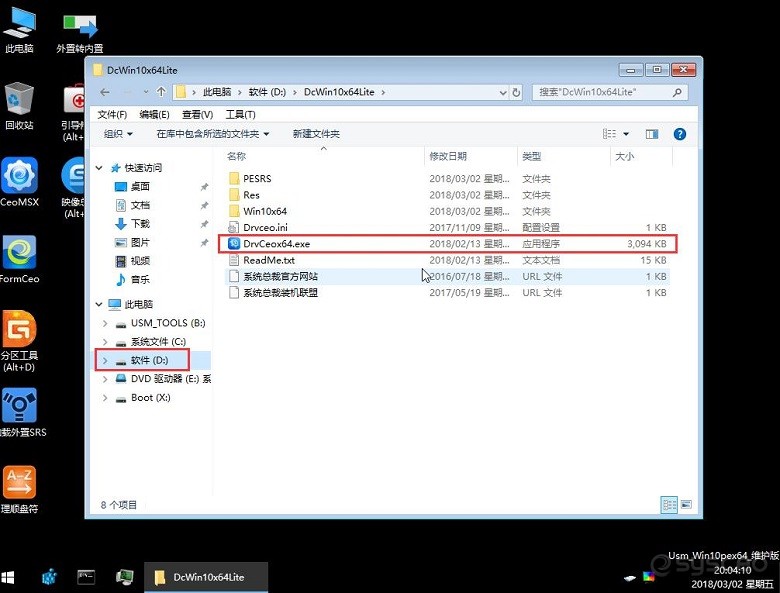Click the 回收站 recycle bin icon
Screen dimensions: 780x593
[x=19, y=101]
